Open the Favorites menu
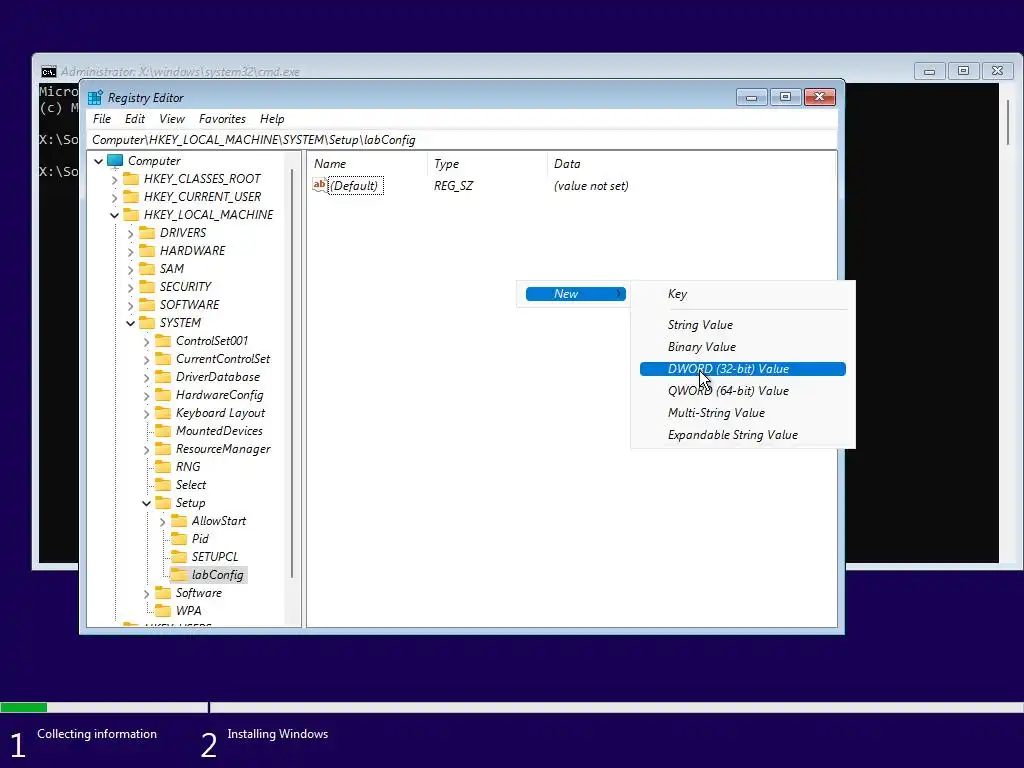Image resolution: width=1024 pixels, height=768 pixels. tap(222, 119)
